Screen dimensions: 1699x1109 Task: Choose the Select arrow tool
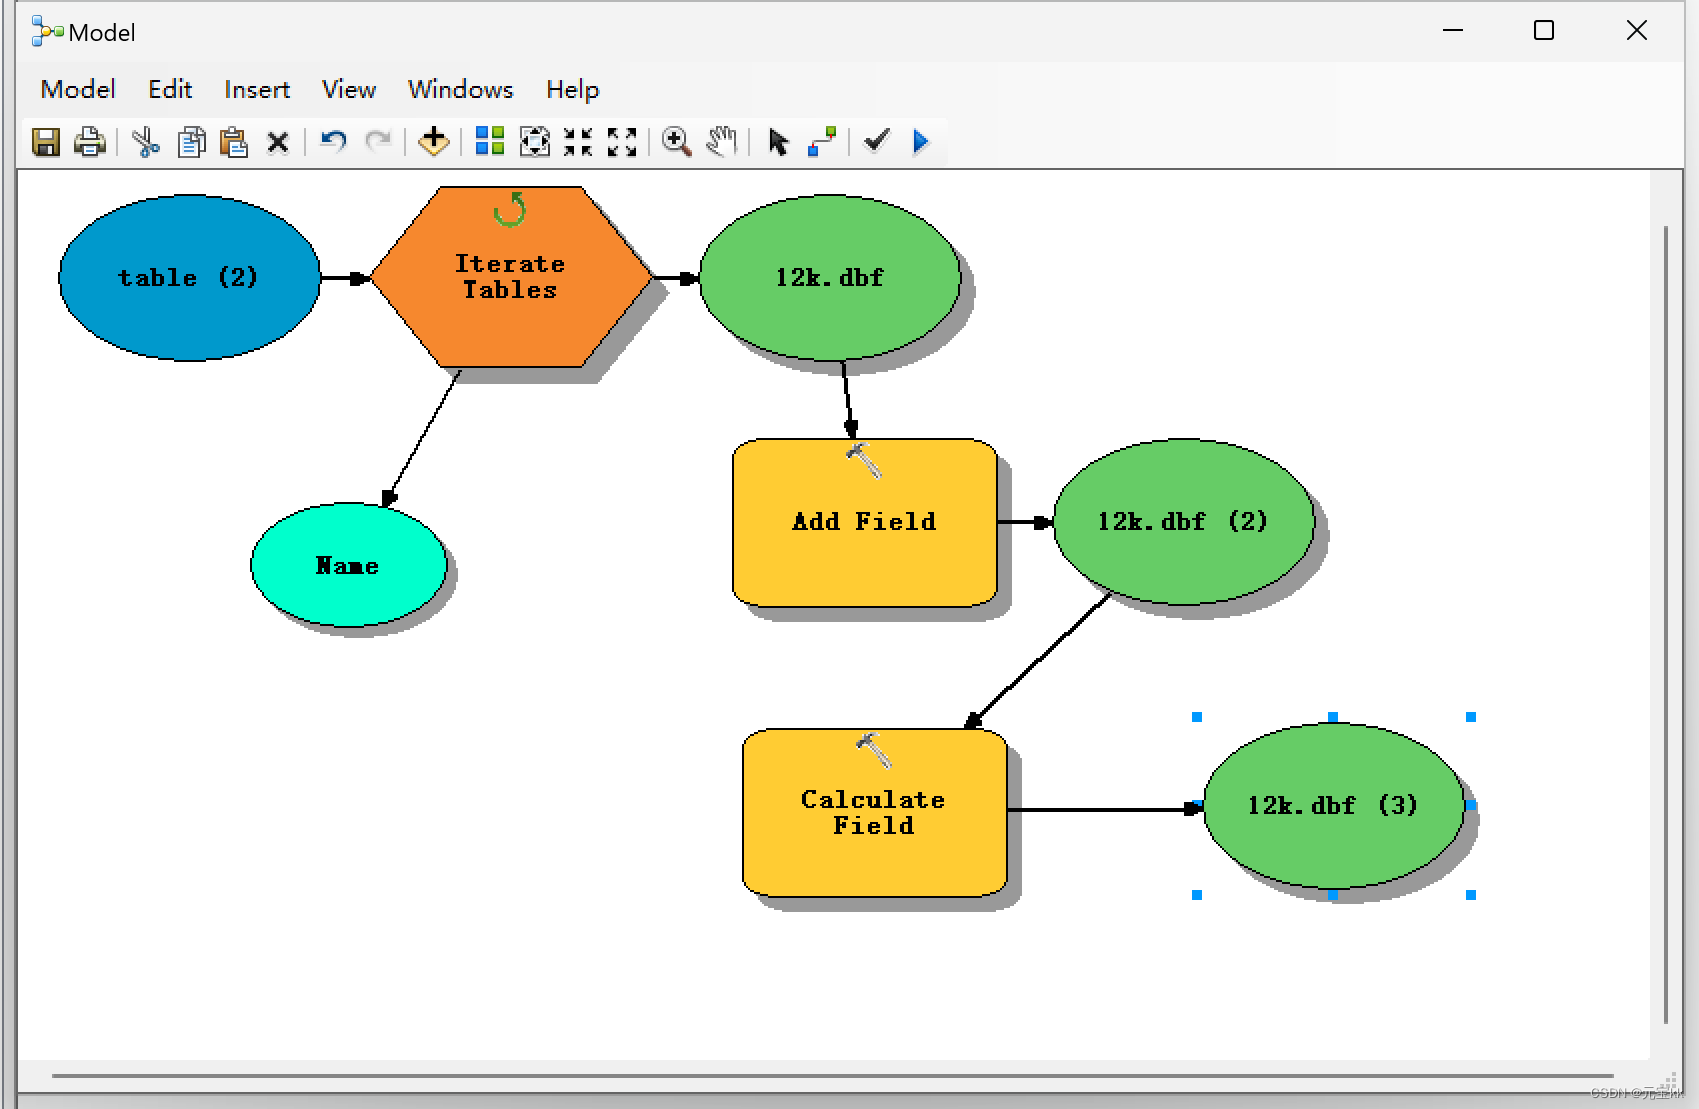pyautogui.click(x=778, y=142)
